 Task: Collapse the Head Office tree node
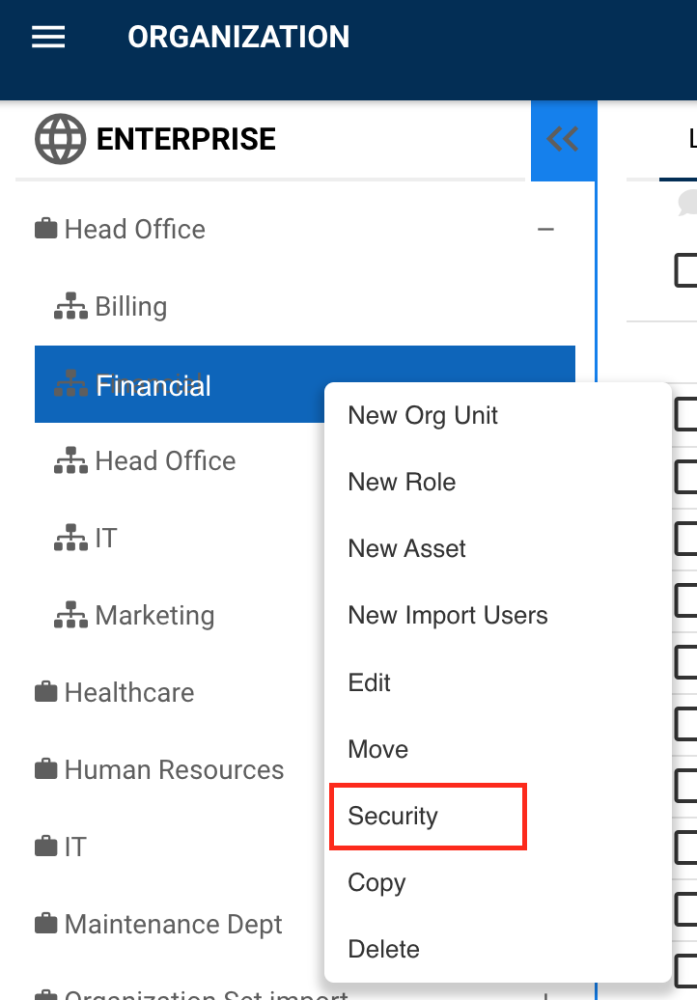coord(545,229)
